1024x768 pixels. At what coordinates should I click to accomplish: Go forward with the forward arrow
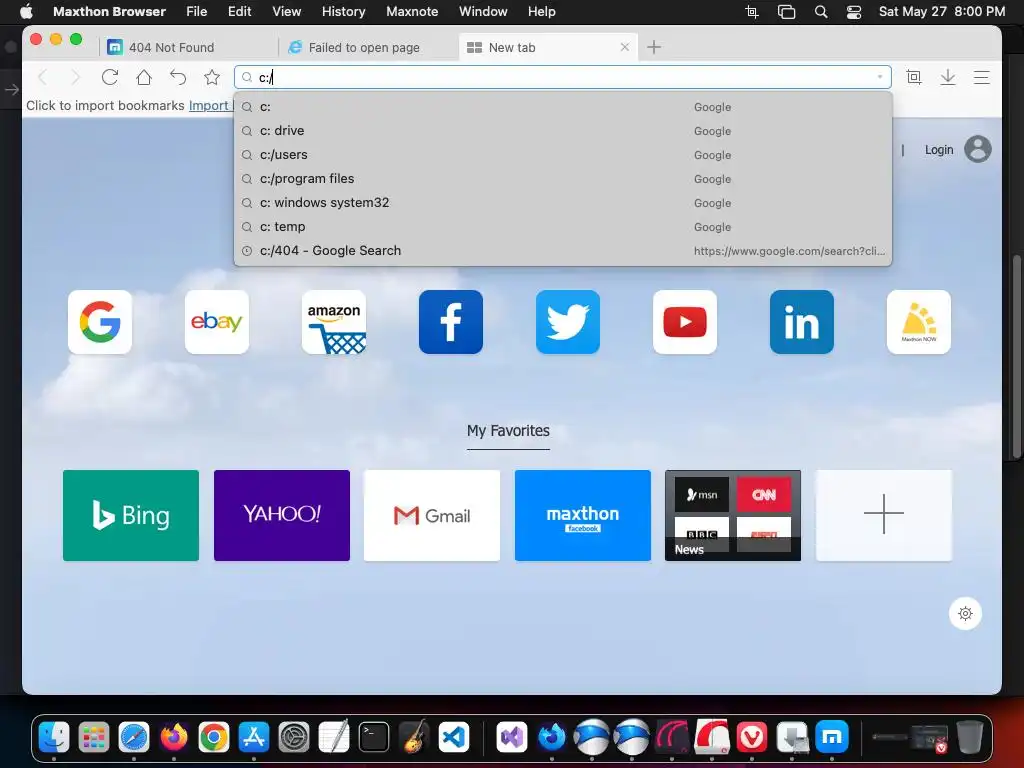point(75,77)
